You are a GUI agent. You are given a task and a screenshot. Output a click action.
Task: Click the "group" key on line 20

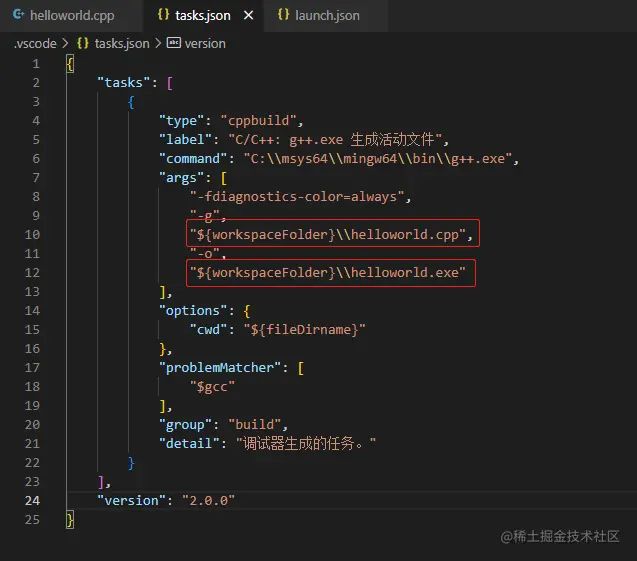(185, 425)
